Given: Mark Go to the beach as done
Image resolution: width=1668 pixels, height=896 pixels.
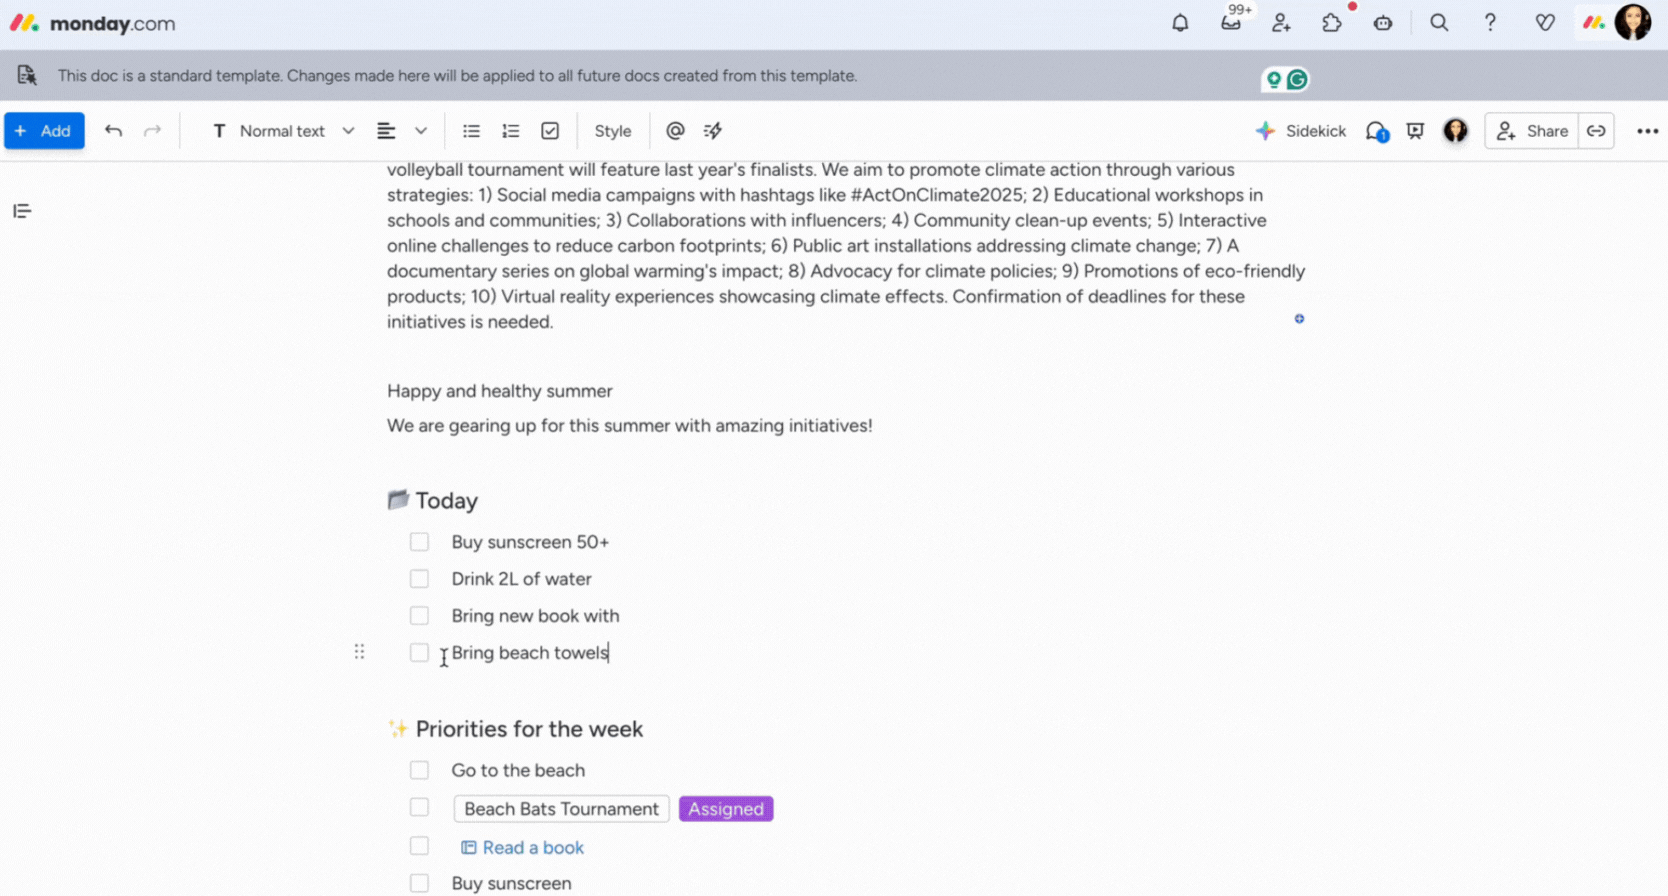Looking at the screenshot, I should click(x=419, y=770).
